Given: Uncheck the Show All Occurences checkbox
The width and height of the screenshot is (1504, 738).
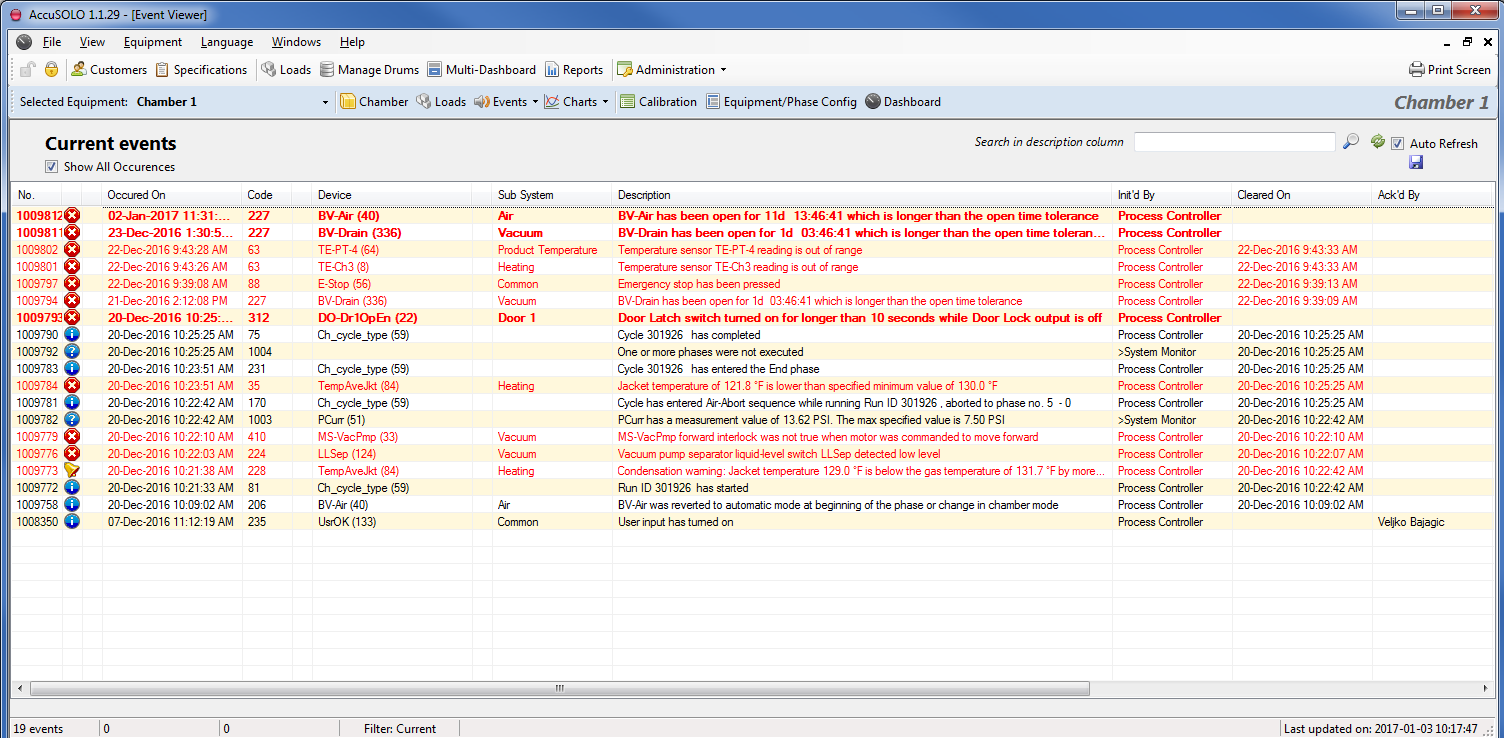Looking at the screenshot, I should [52, 167].
